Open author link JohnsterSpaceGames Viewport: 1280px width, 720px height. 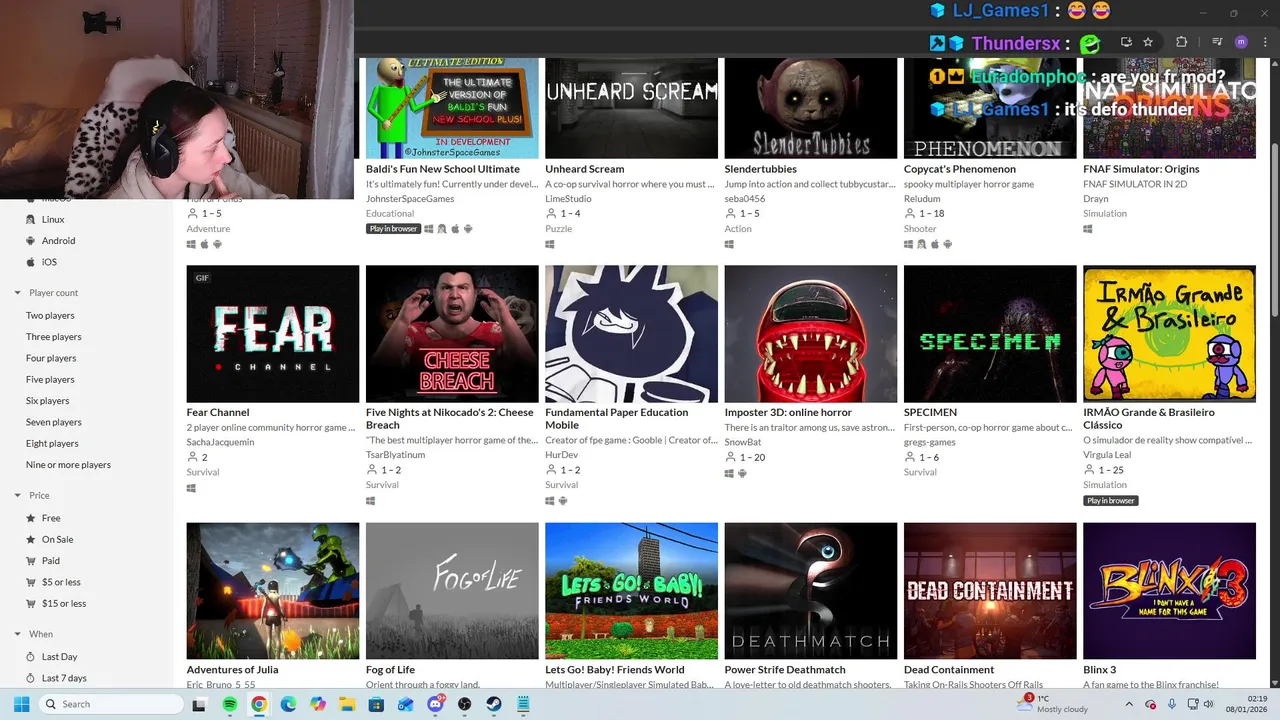(410, 199)
